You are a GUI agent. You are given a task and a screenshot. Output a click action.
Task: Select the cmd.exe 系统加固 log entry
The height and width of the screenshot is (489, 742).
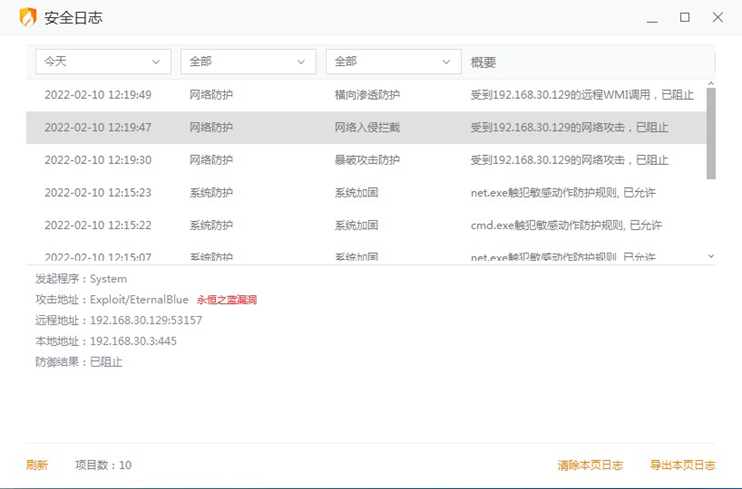(x=366, y=225)
